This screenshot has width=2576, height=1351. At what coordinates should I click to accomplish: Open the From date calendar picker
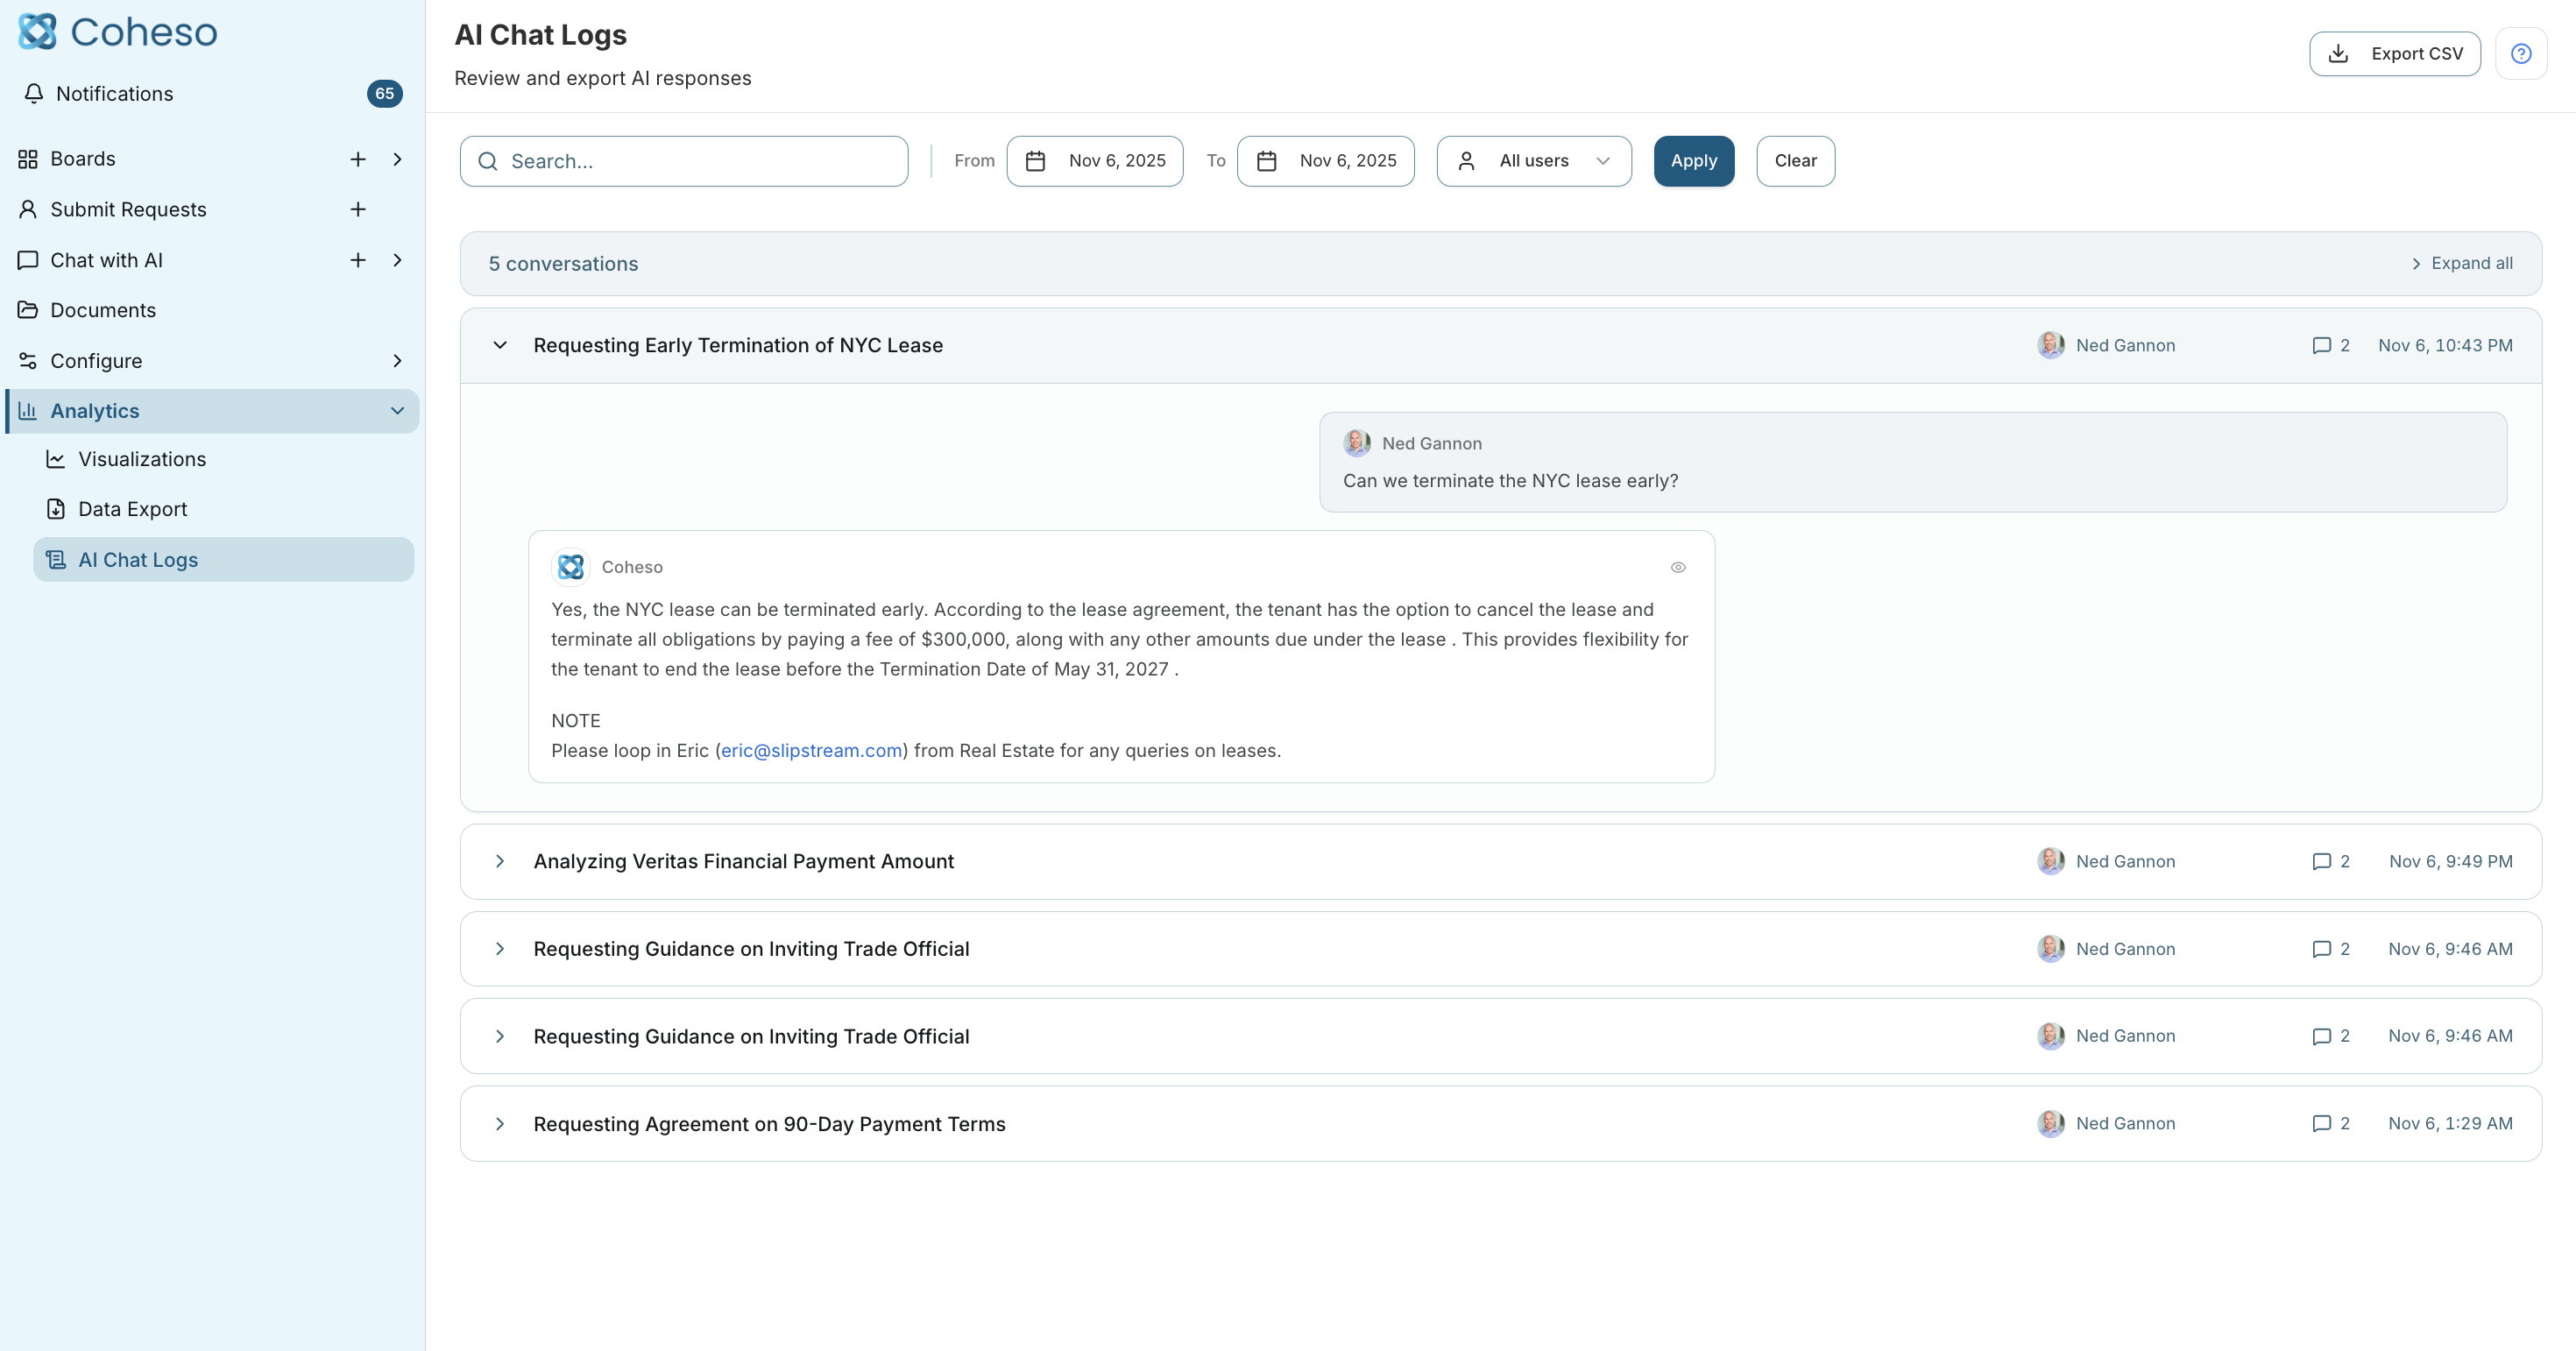coord(1094,161)
